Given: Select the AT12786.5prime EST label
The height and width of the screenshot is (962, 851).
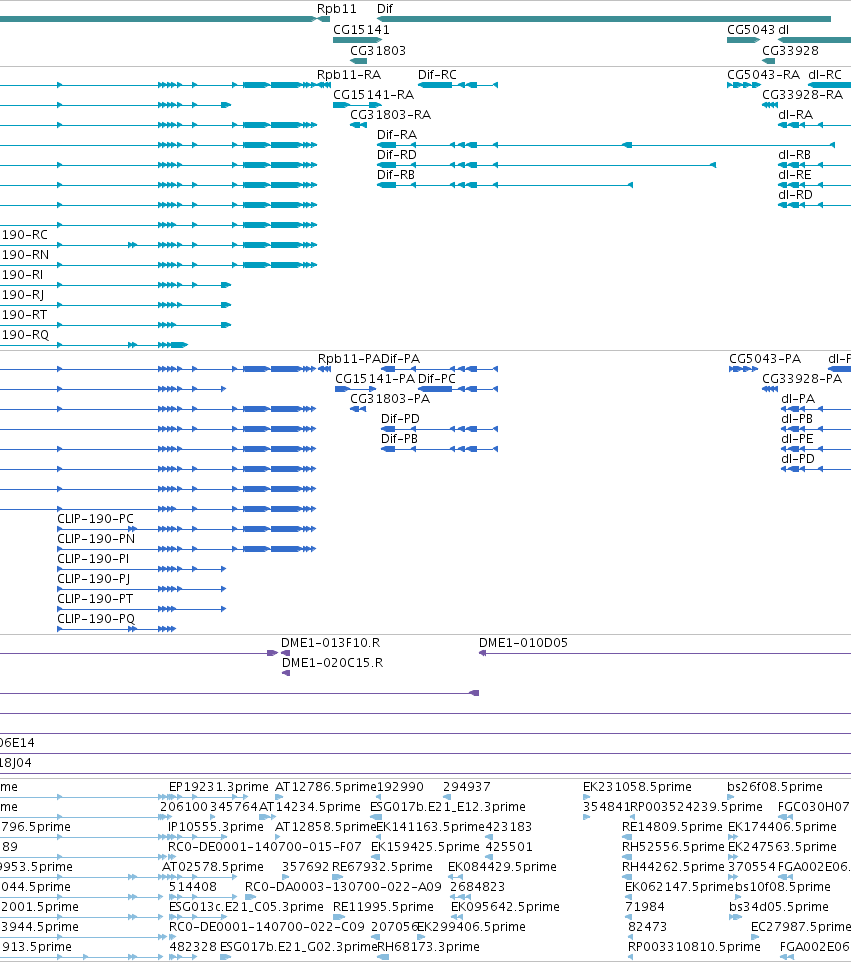Looking at the screenshot, I should 325,787.
